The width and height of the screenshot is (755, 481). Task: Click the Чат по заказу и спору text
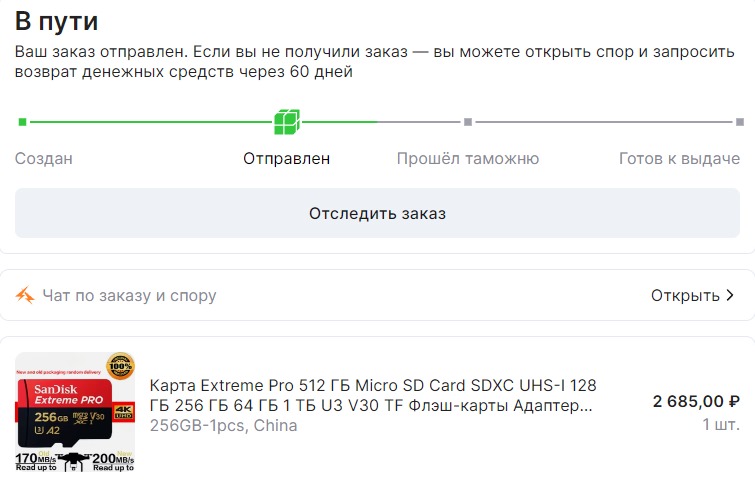pyautogui.click(x=129, y=295)
